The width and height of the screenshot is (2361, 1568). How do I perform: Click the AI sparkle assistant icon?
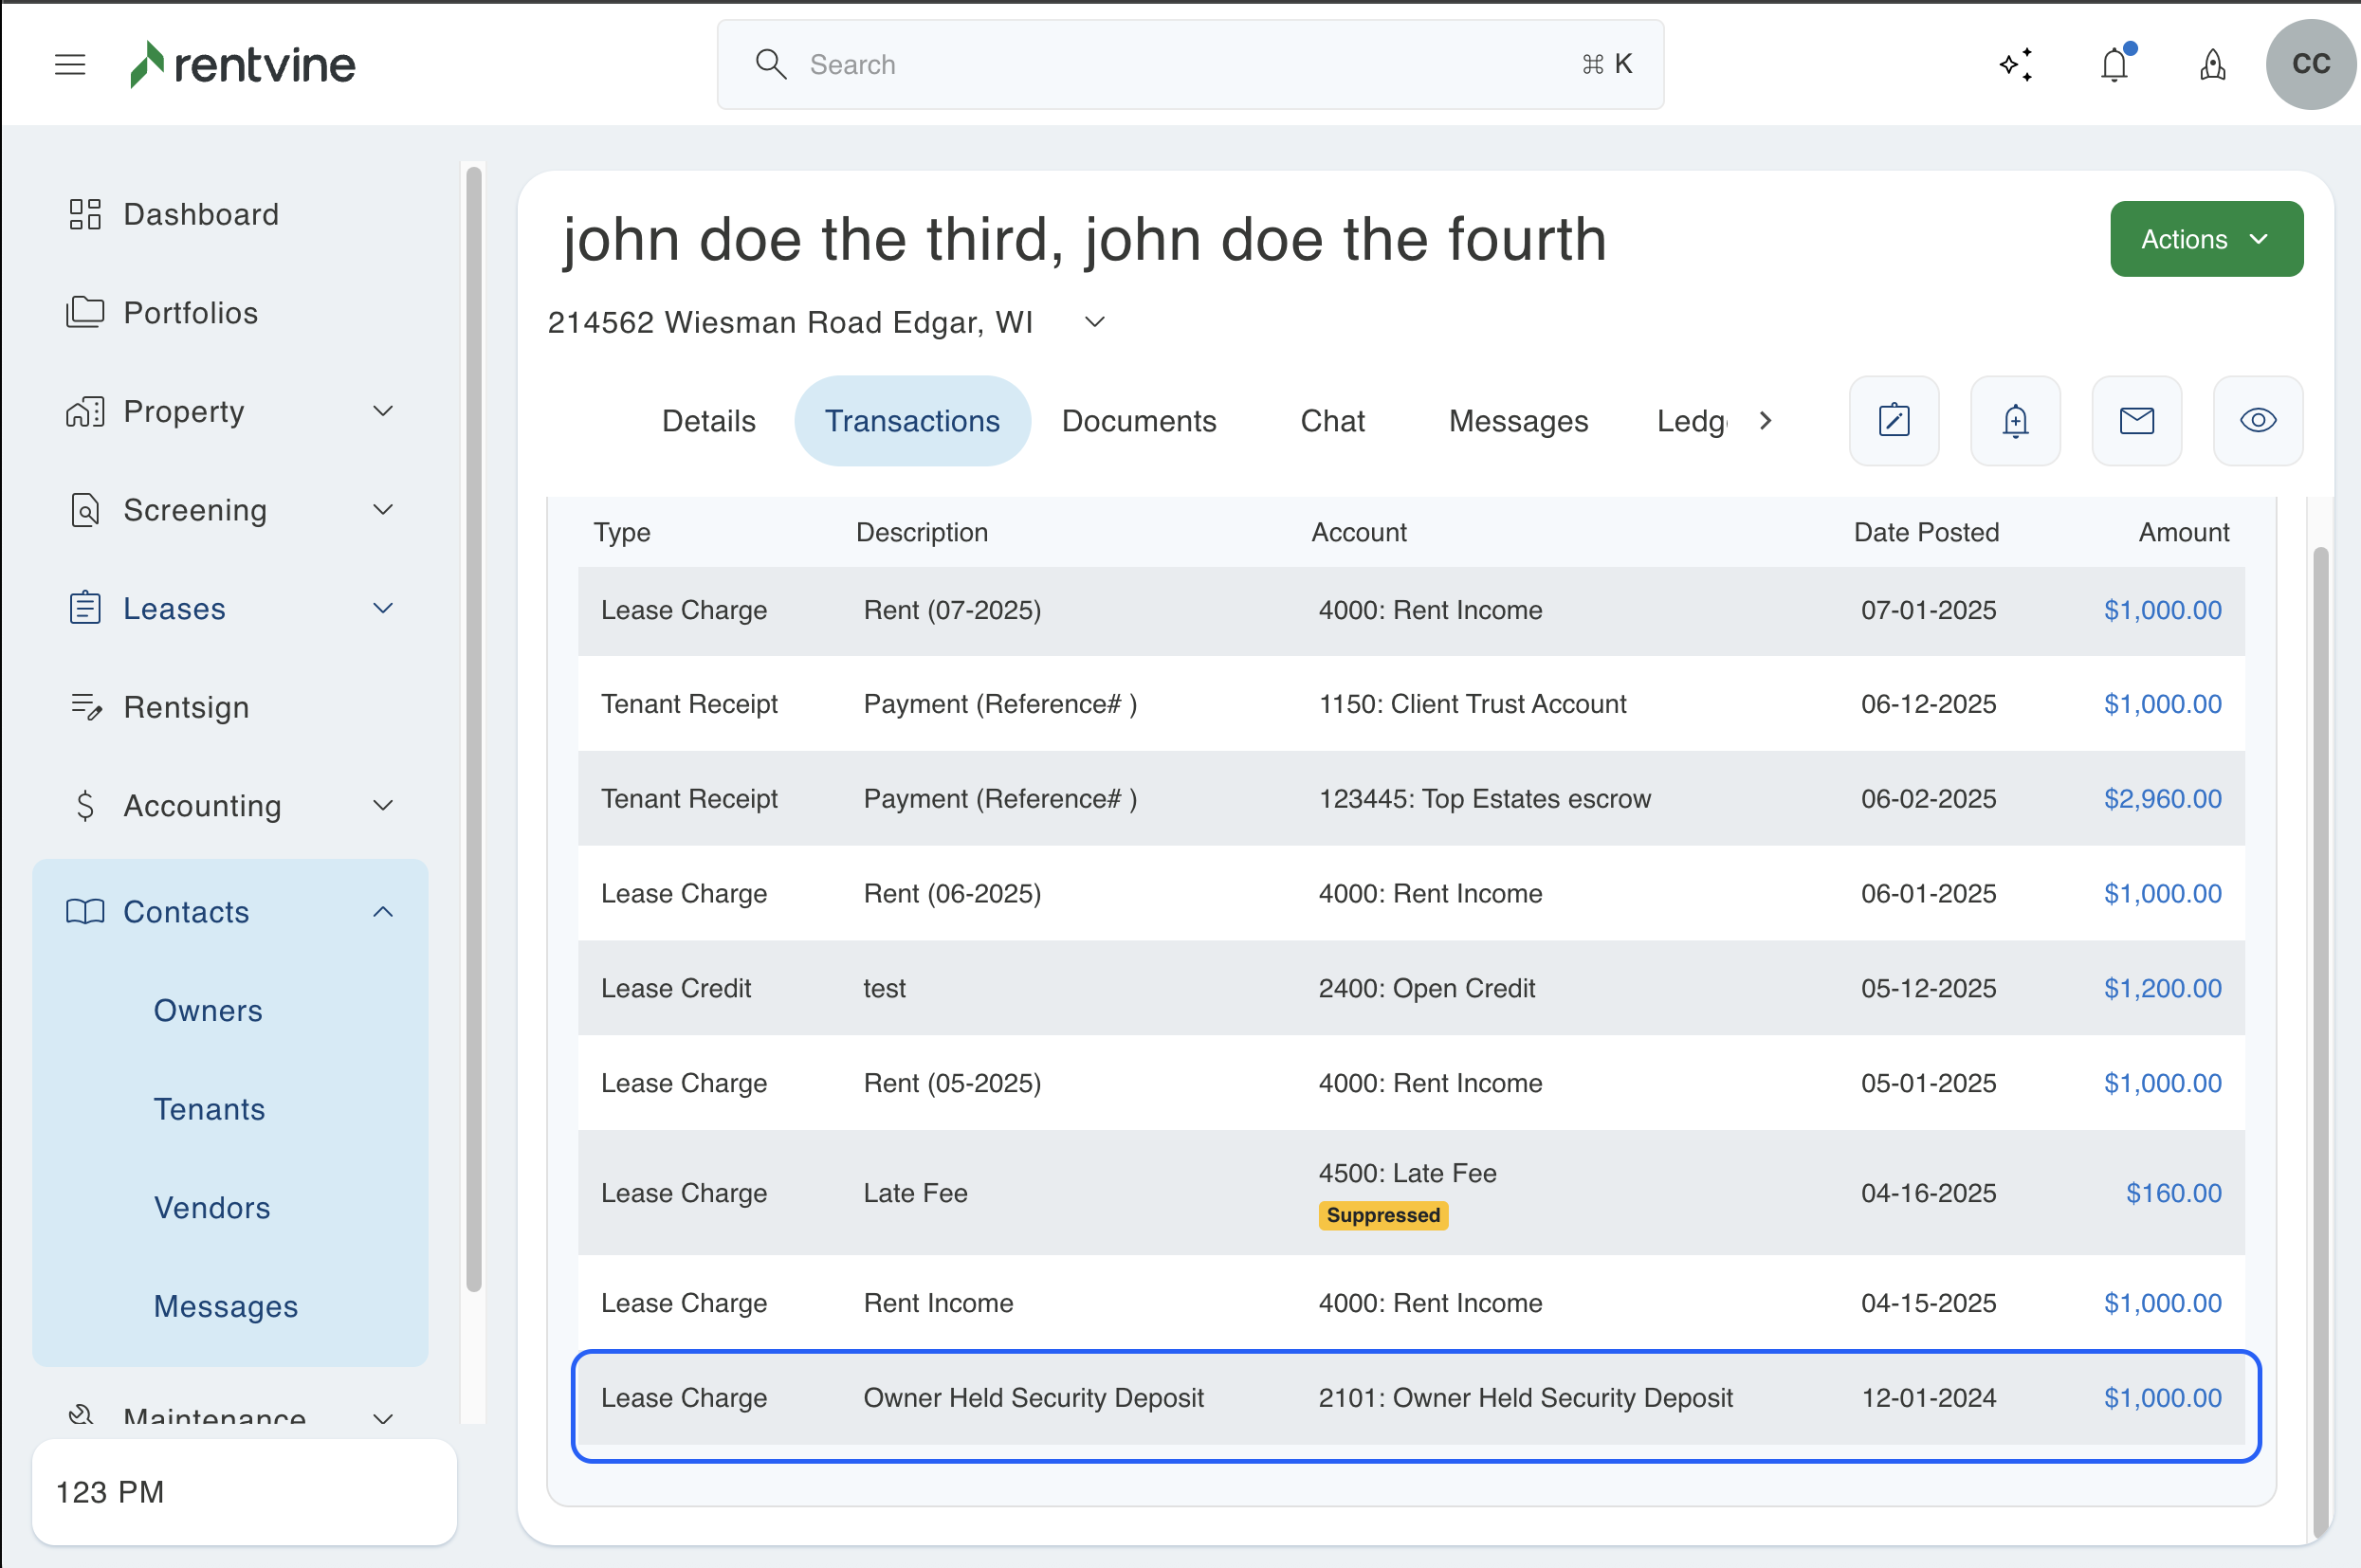coord(2016,65)
